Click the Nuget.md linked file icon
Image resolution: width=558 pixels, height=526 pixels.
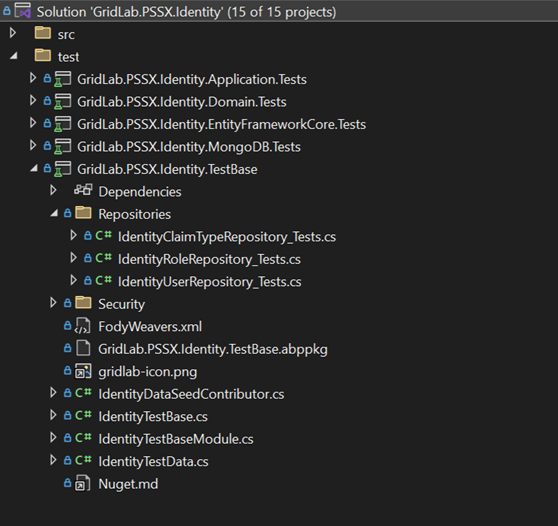pyautogui.click(x=82, y=483)
